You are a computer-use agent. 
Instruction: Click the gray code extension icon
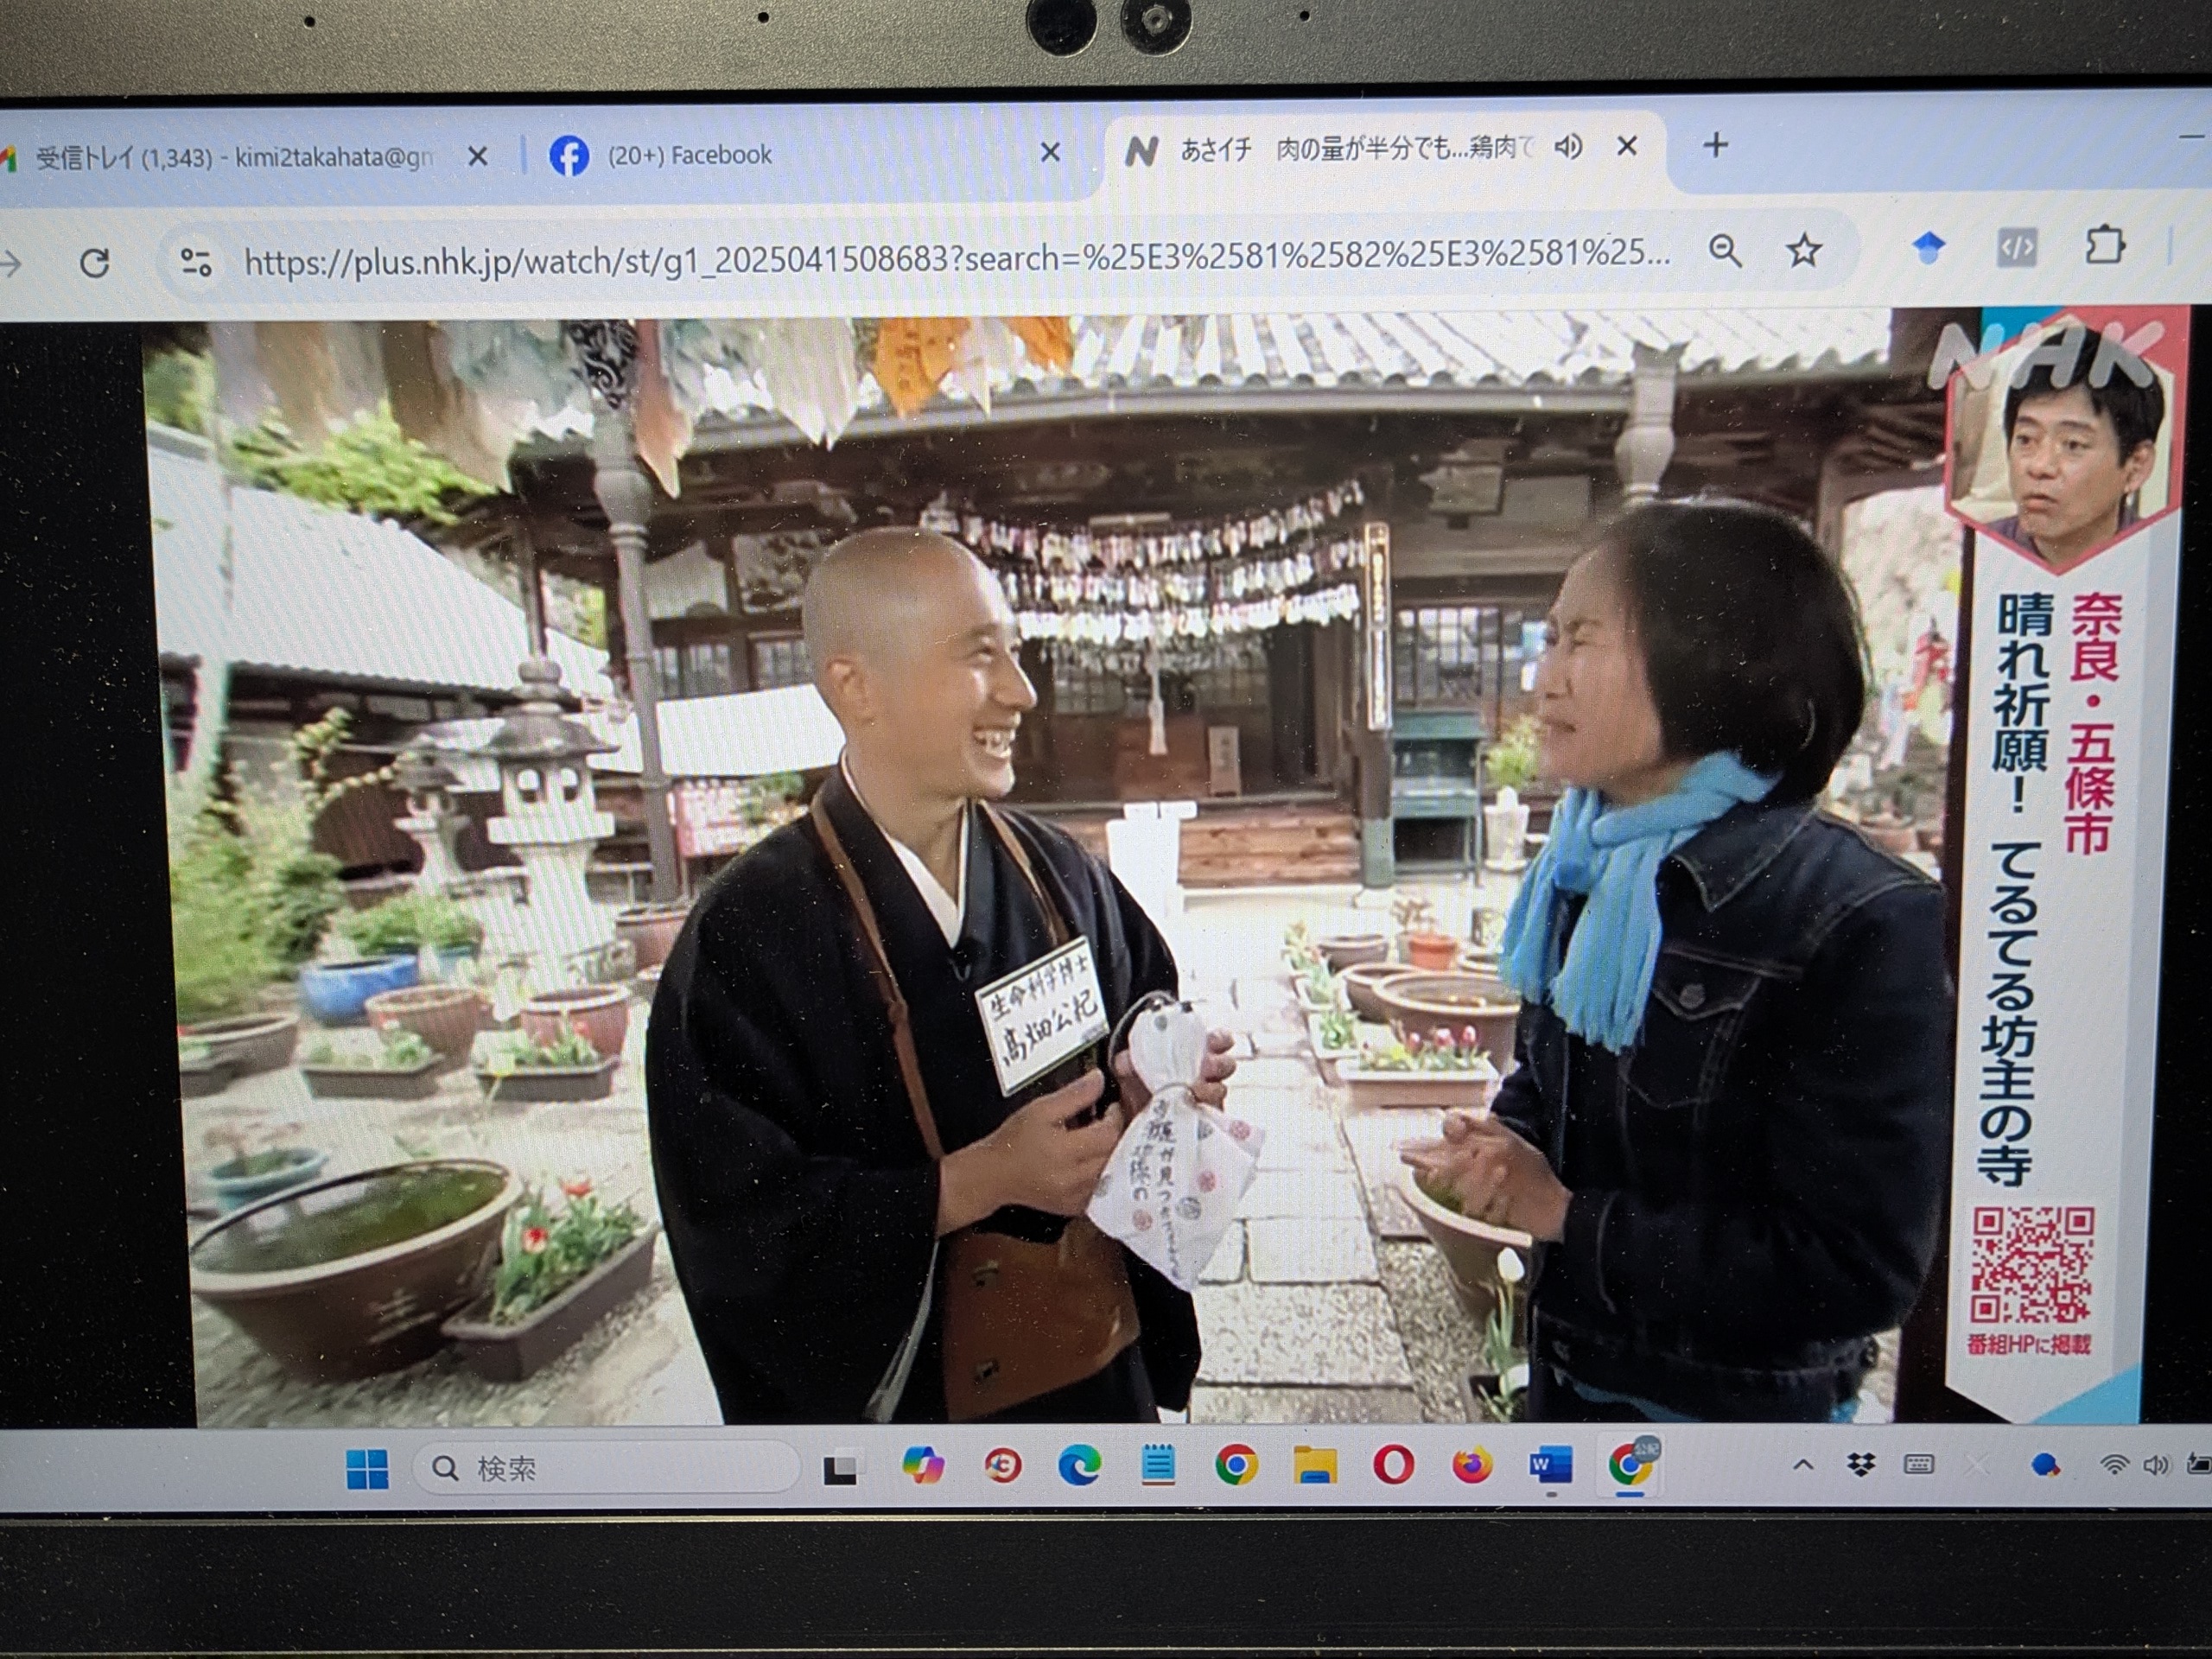(2016, 248)
